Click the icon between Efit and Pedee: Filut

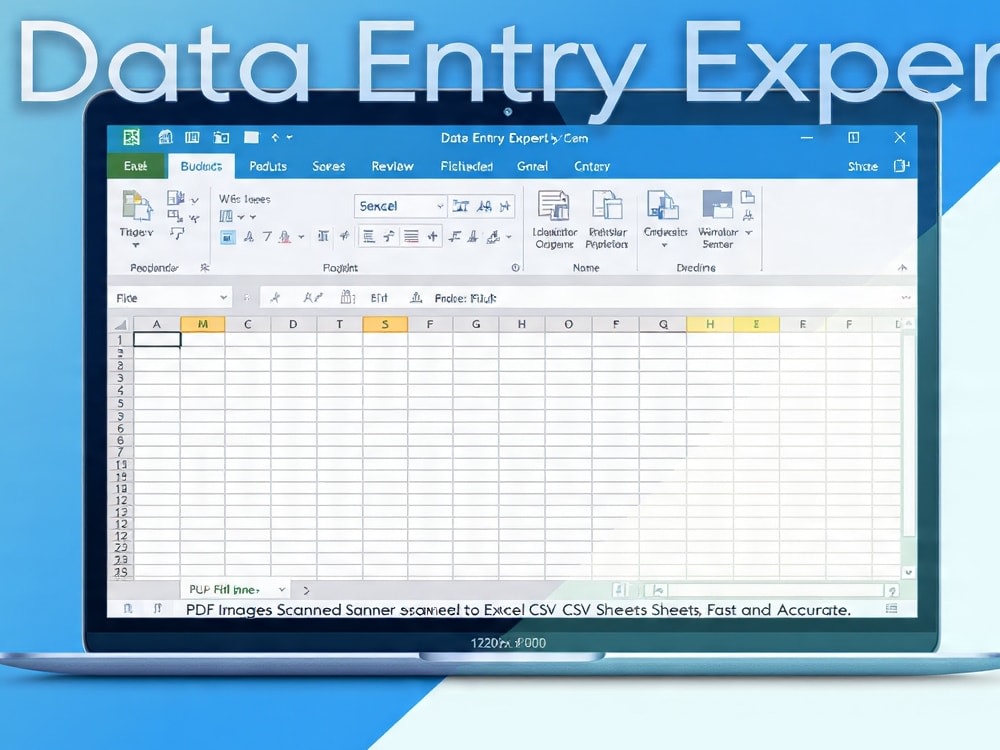point(416,297)
